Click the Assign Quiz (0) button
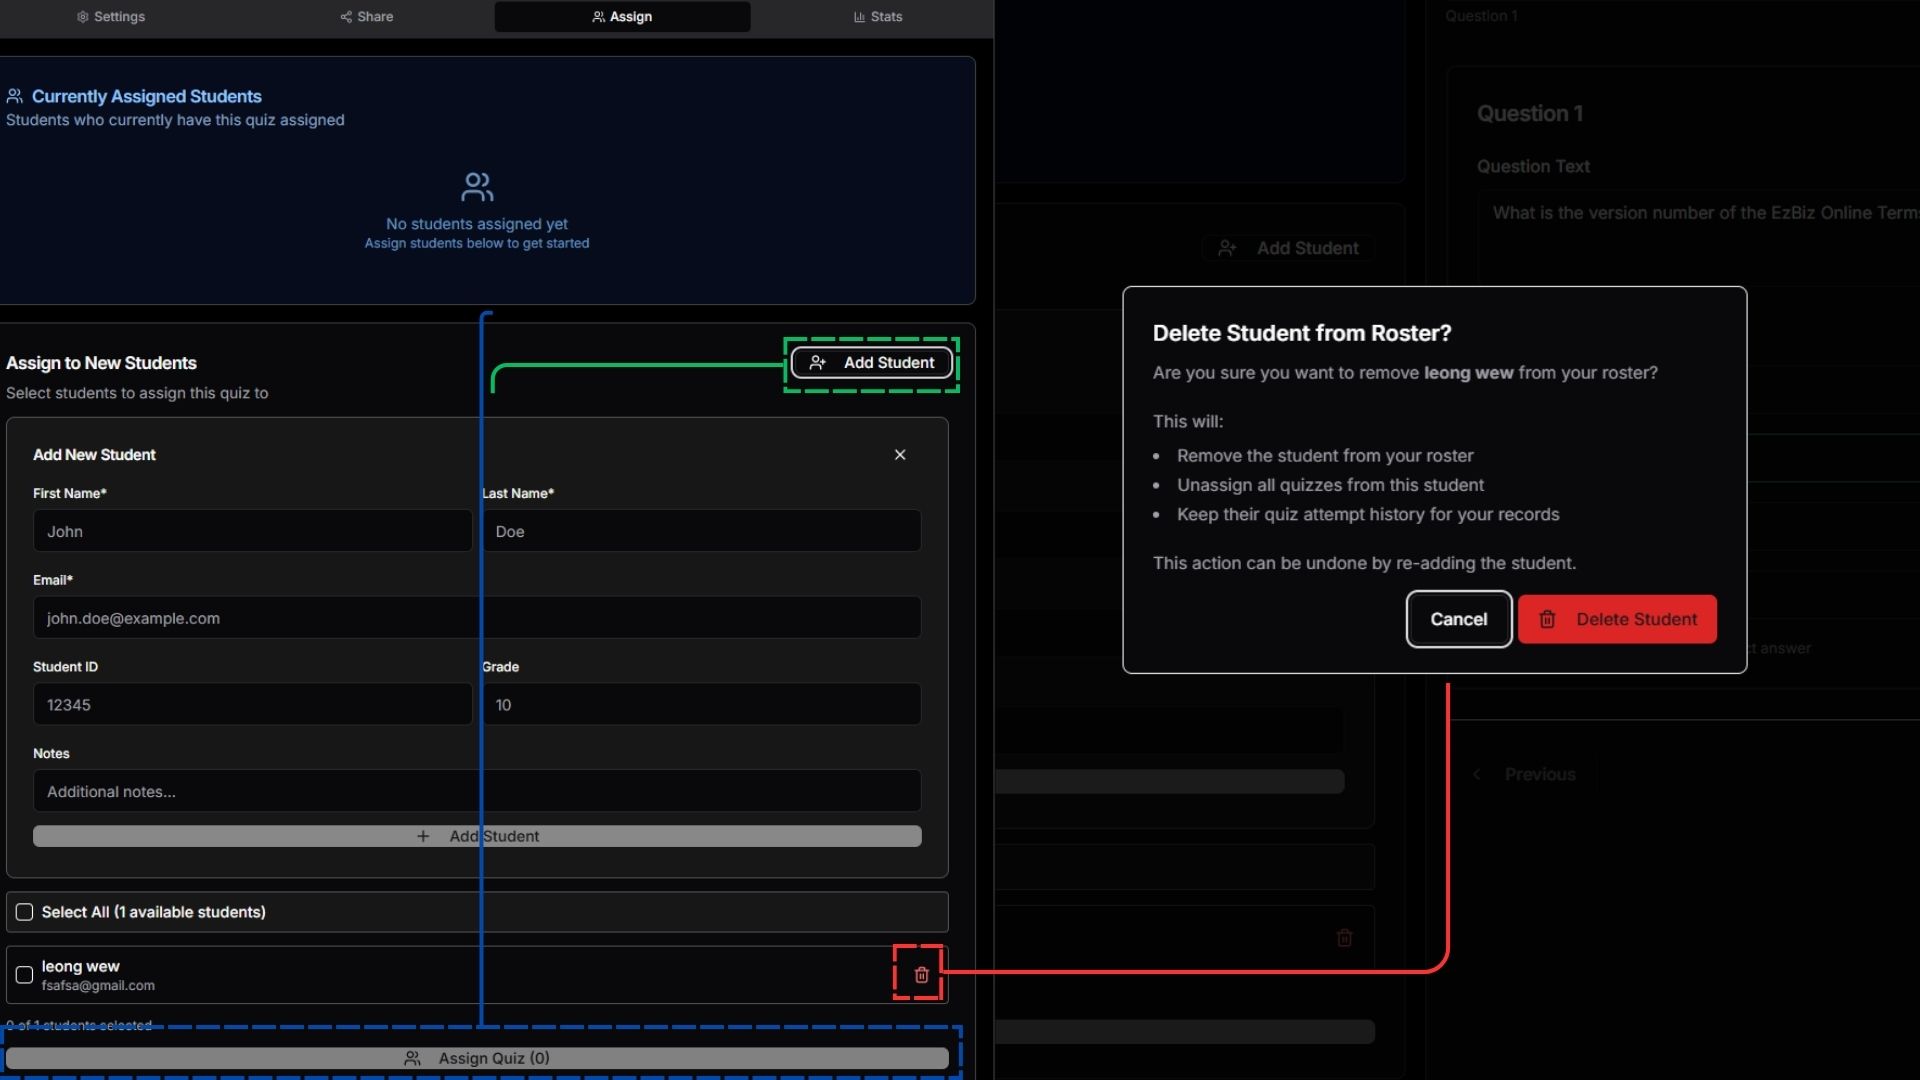Viewport: 1920px width, 1080px height. click(480, 1057)
